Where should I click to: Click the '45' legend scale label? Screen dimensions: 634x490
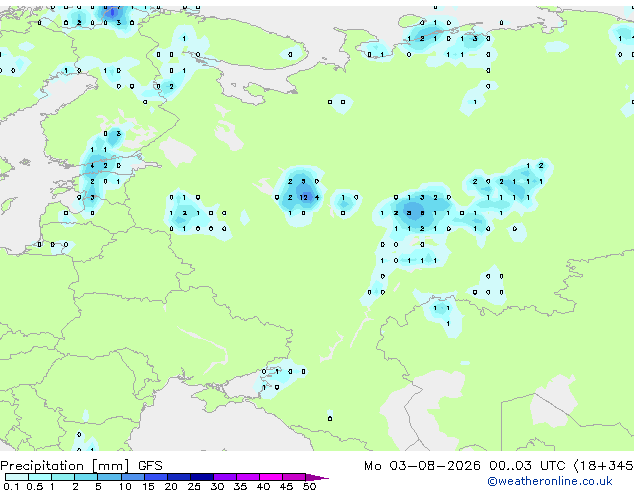286,486
